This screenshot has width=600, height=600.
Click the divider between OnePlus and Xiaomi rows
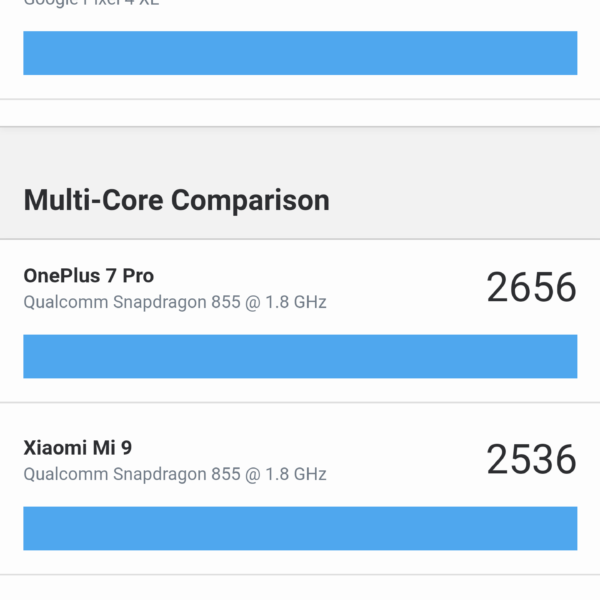(300, 403)
